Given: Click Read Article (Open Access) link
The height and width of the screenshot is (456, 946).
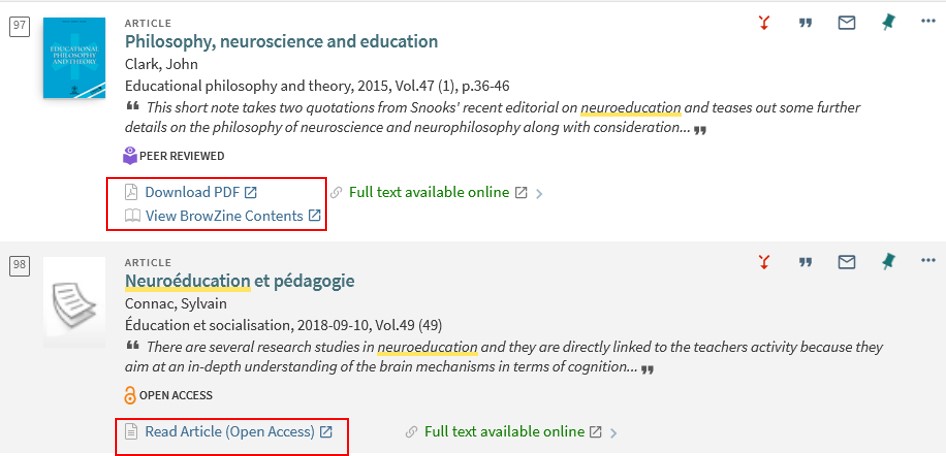Looking at the screenshot, I should 229,432.
